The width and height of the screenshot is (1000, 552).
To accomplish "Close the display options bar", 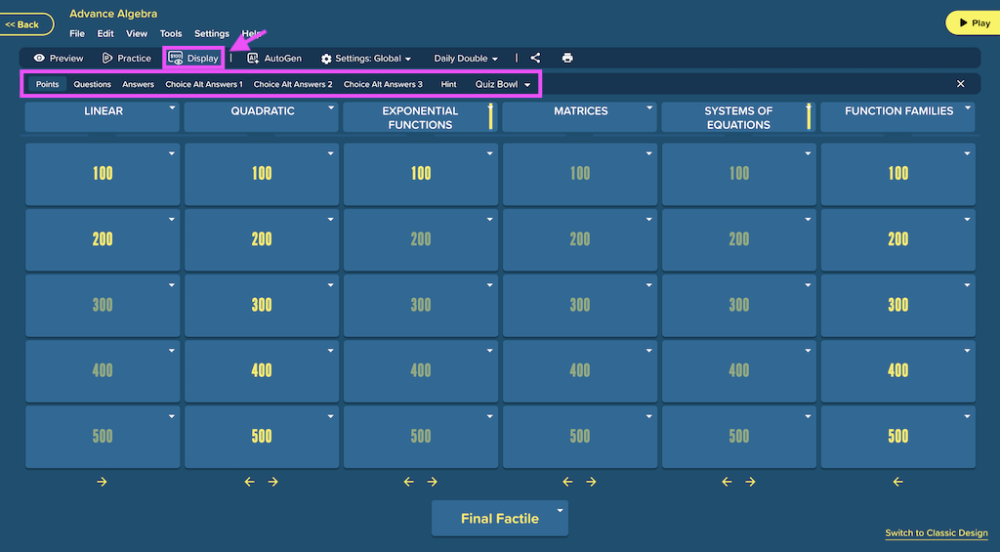I will tap(960, 84).
